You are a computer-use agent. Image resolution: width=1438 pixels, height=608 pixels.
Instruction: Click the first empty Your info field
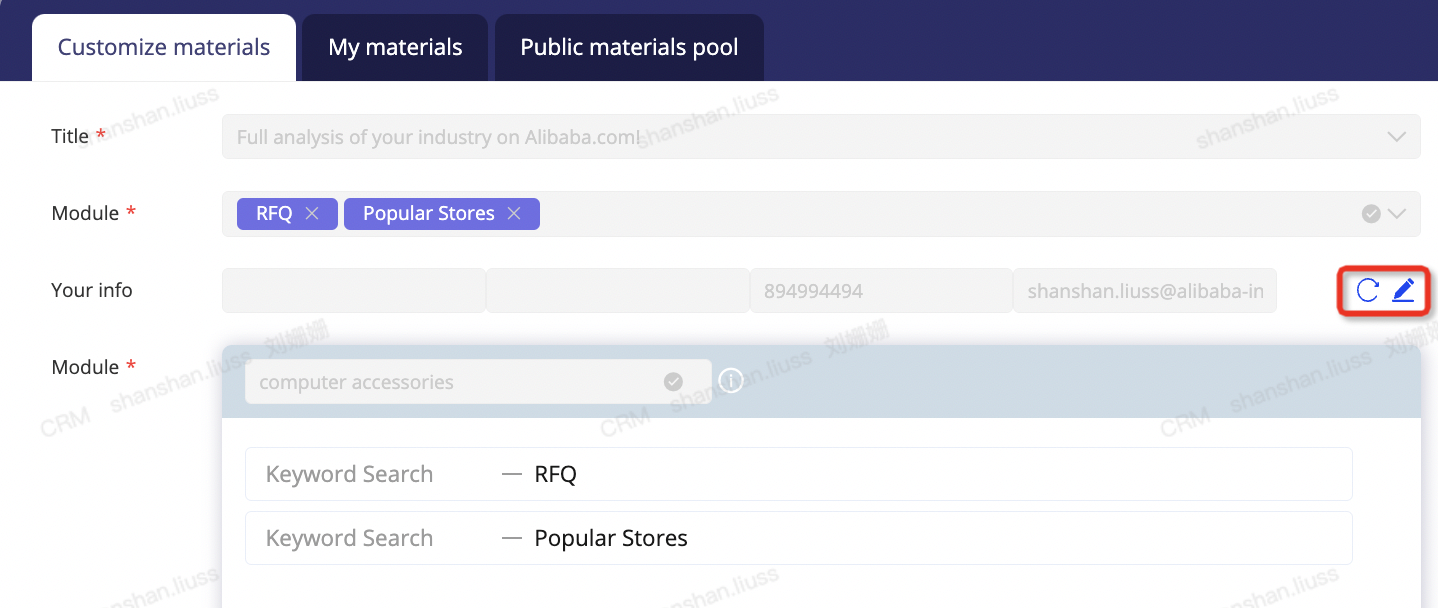coord(353,291)
